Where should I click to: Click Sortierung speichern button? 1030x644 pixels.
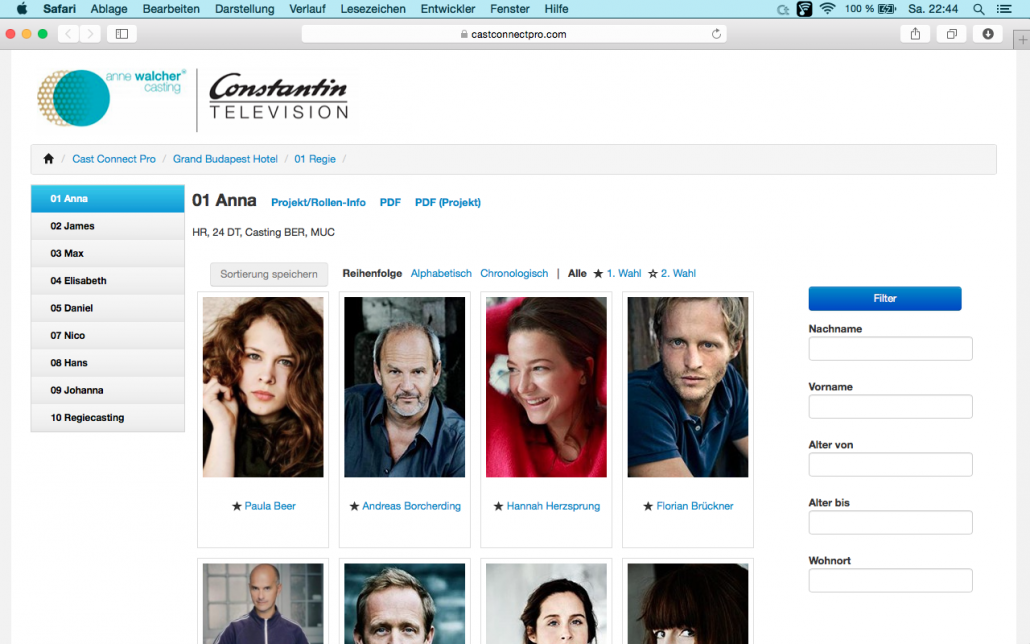269,274
